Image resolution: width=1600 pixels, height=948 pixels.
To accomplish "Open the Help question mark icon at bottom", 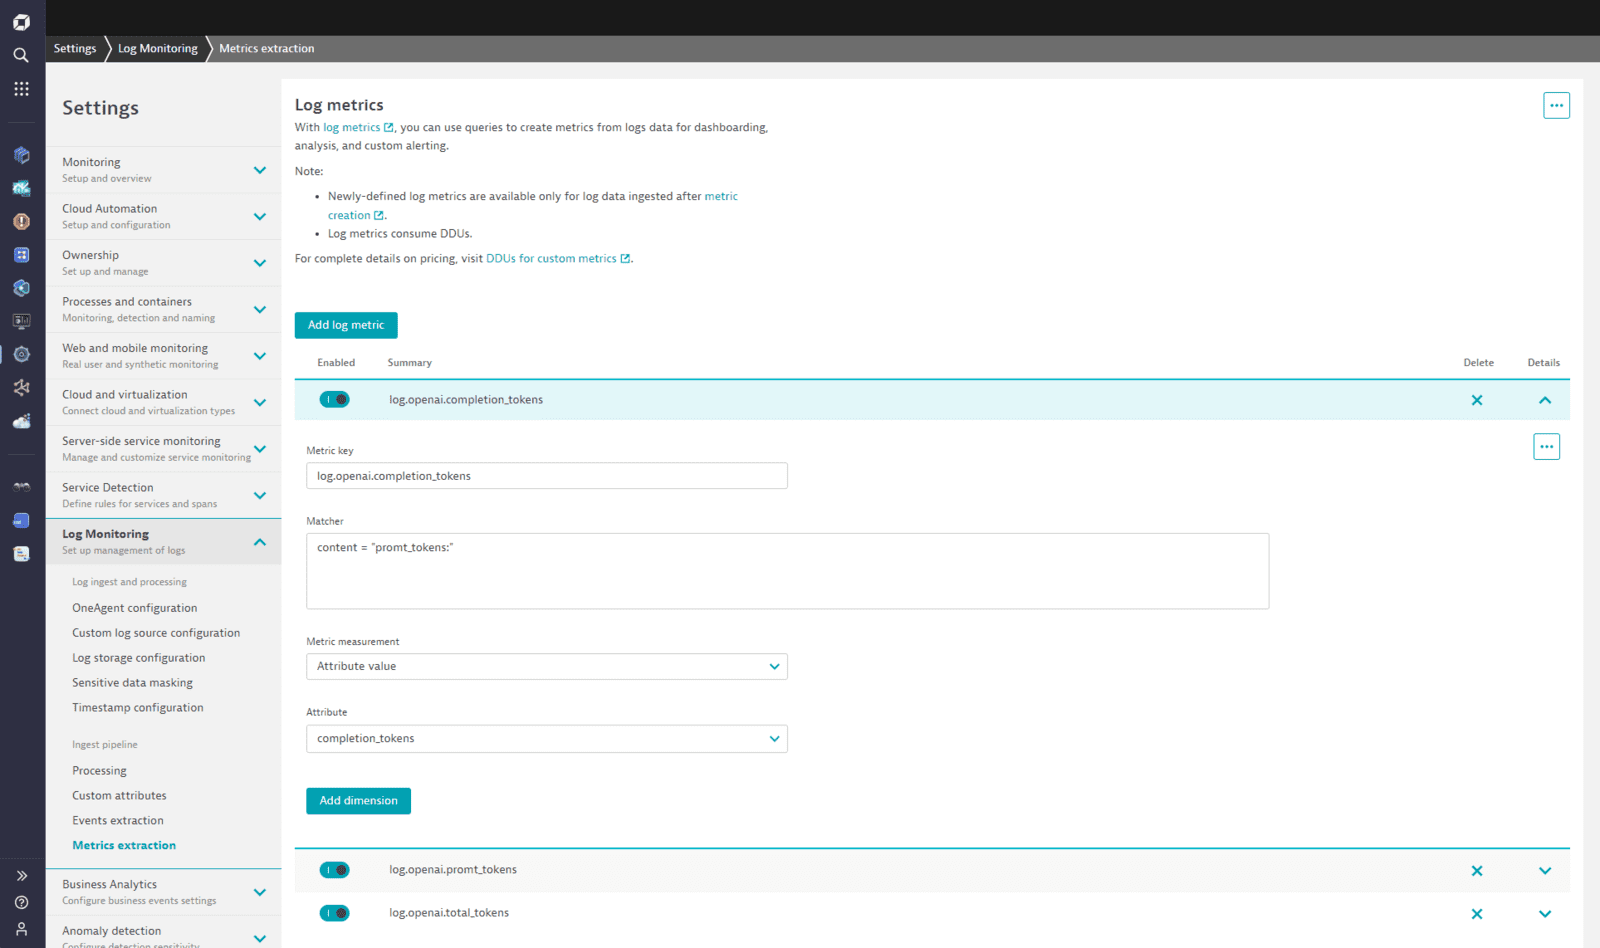I will pyautogui.click(x=21, y=902).
